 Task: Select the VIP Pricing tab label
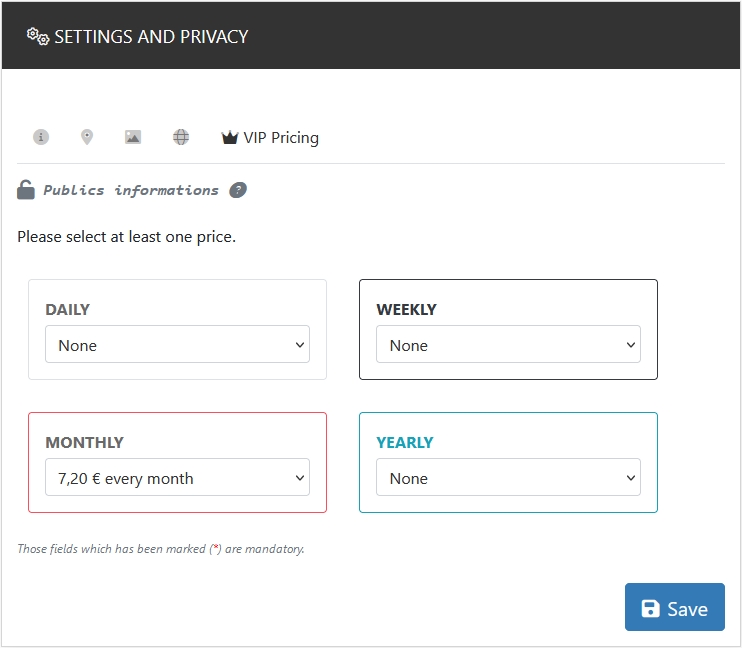(281, 138)
